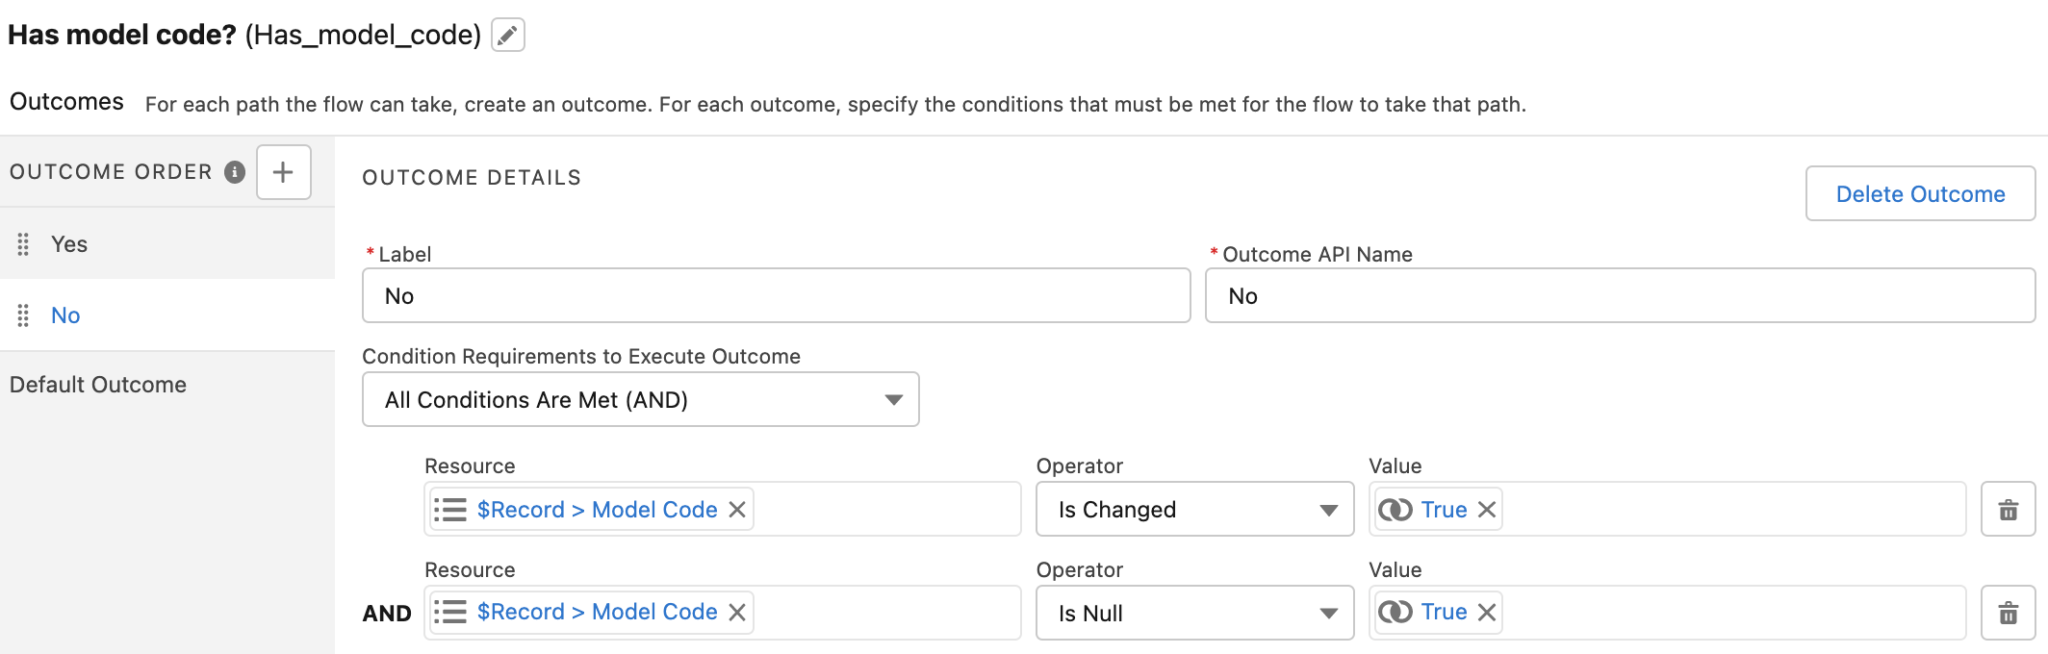Click True text in Is Null row
This screenshot has height=654, width=2048.
pos(1444,612)
